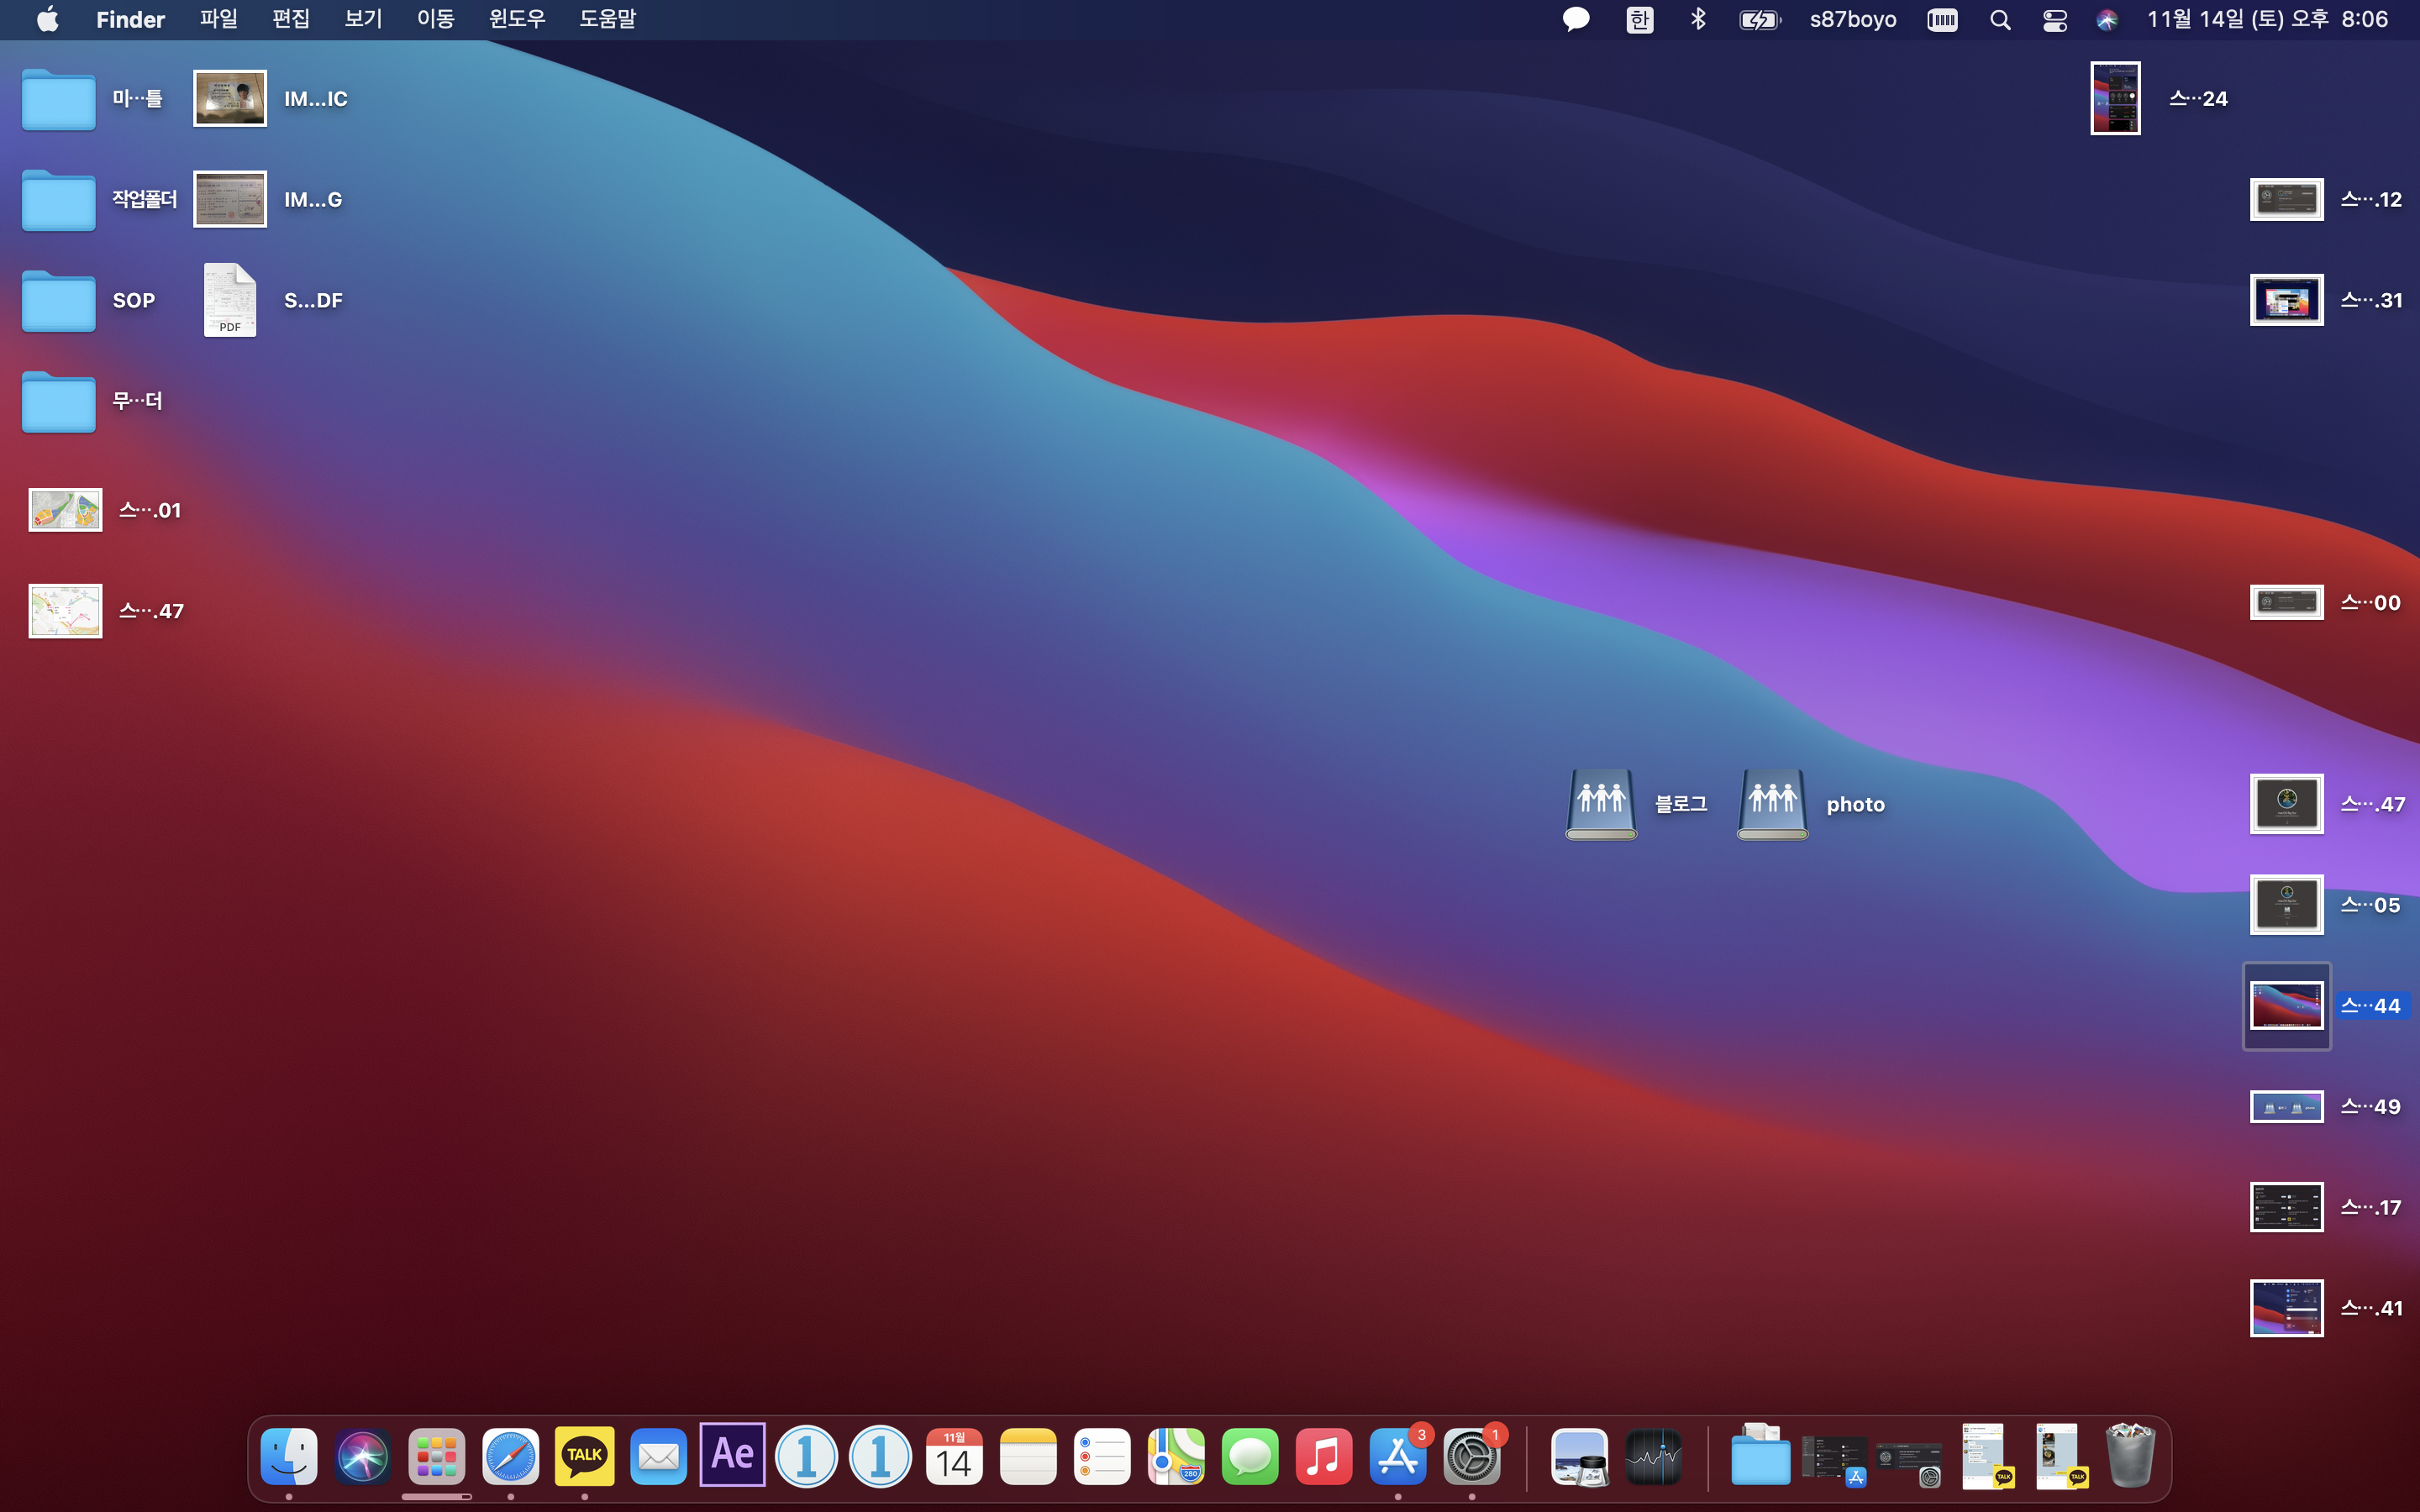Launch Adobe After Effects in the Dock
This screenshot has width=2420, height=1512.
point(732,1456)
